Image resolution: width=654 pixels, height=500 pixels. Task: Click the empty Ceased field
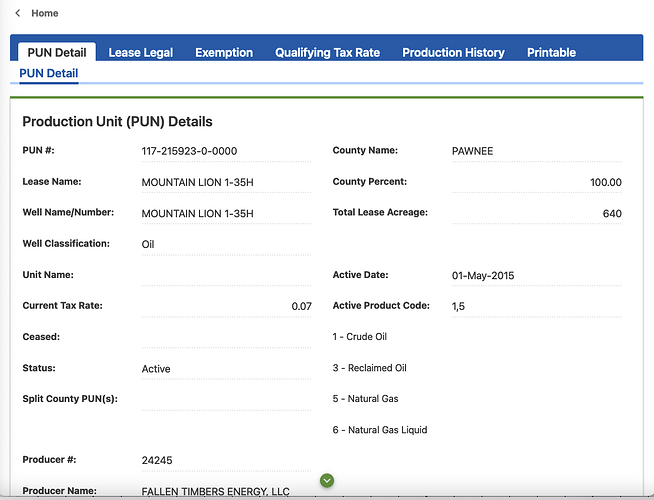point(226,337)
